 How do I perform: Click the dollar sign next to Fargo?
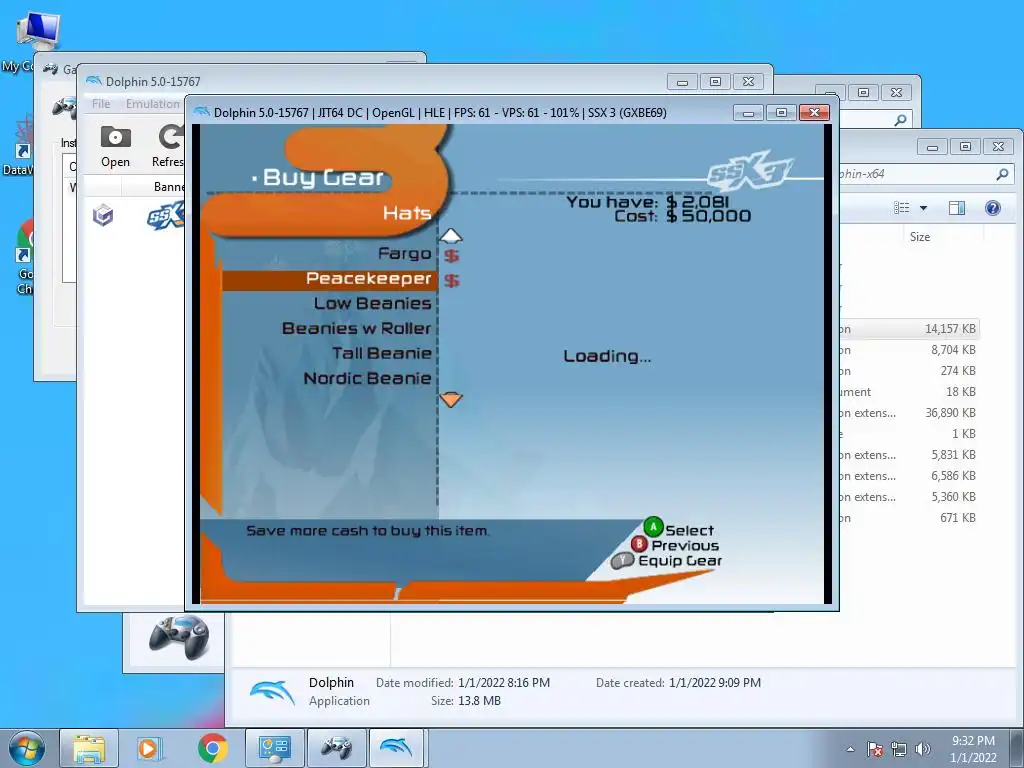tap(451, 255)
